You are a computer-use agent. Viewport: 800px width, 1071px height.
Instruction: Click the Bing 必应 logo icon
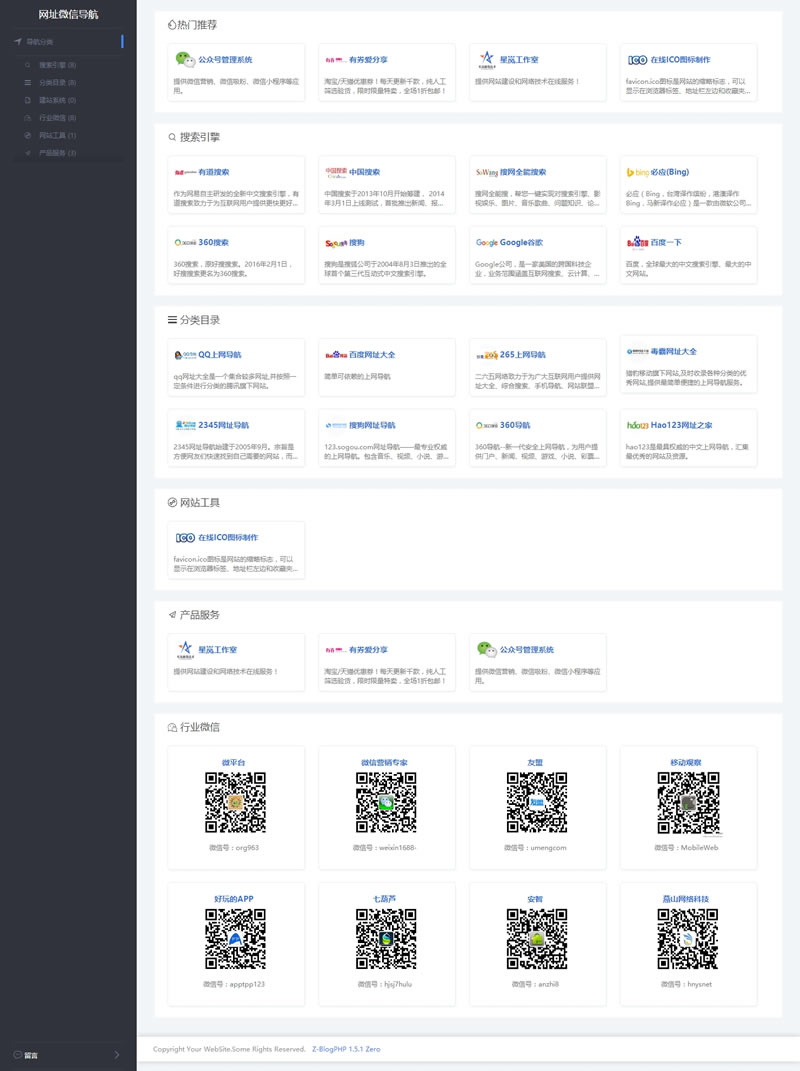click(637, 172)
